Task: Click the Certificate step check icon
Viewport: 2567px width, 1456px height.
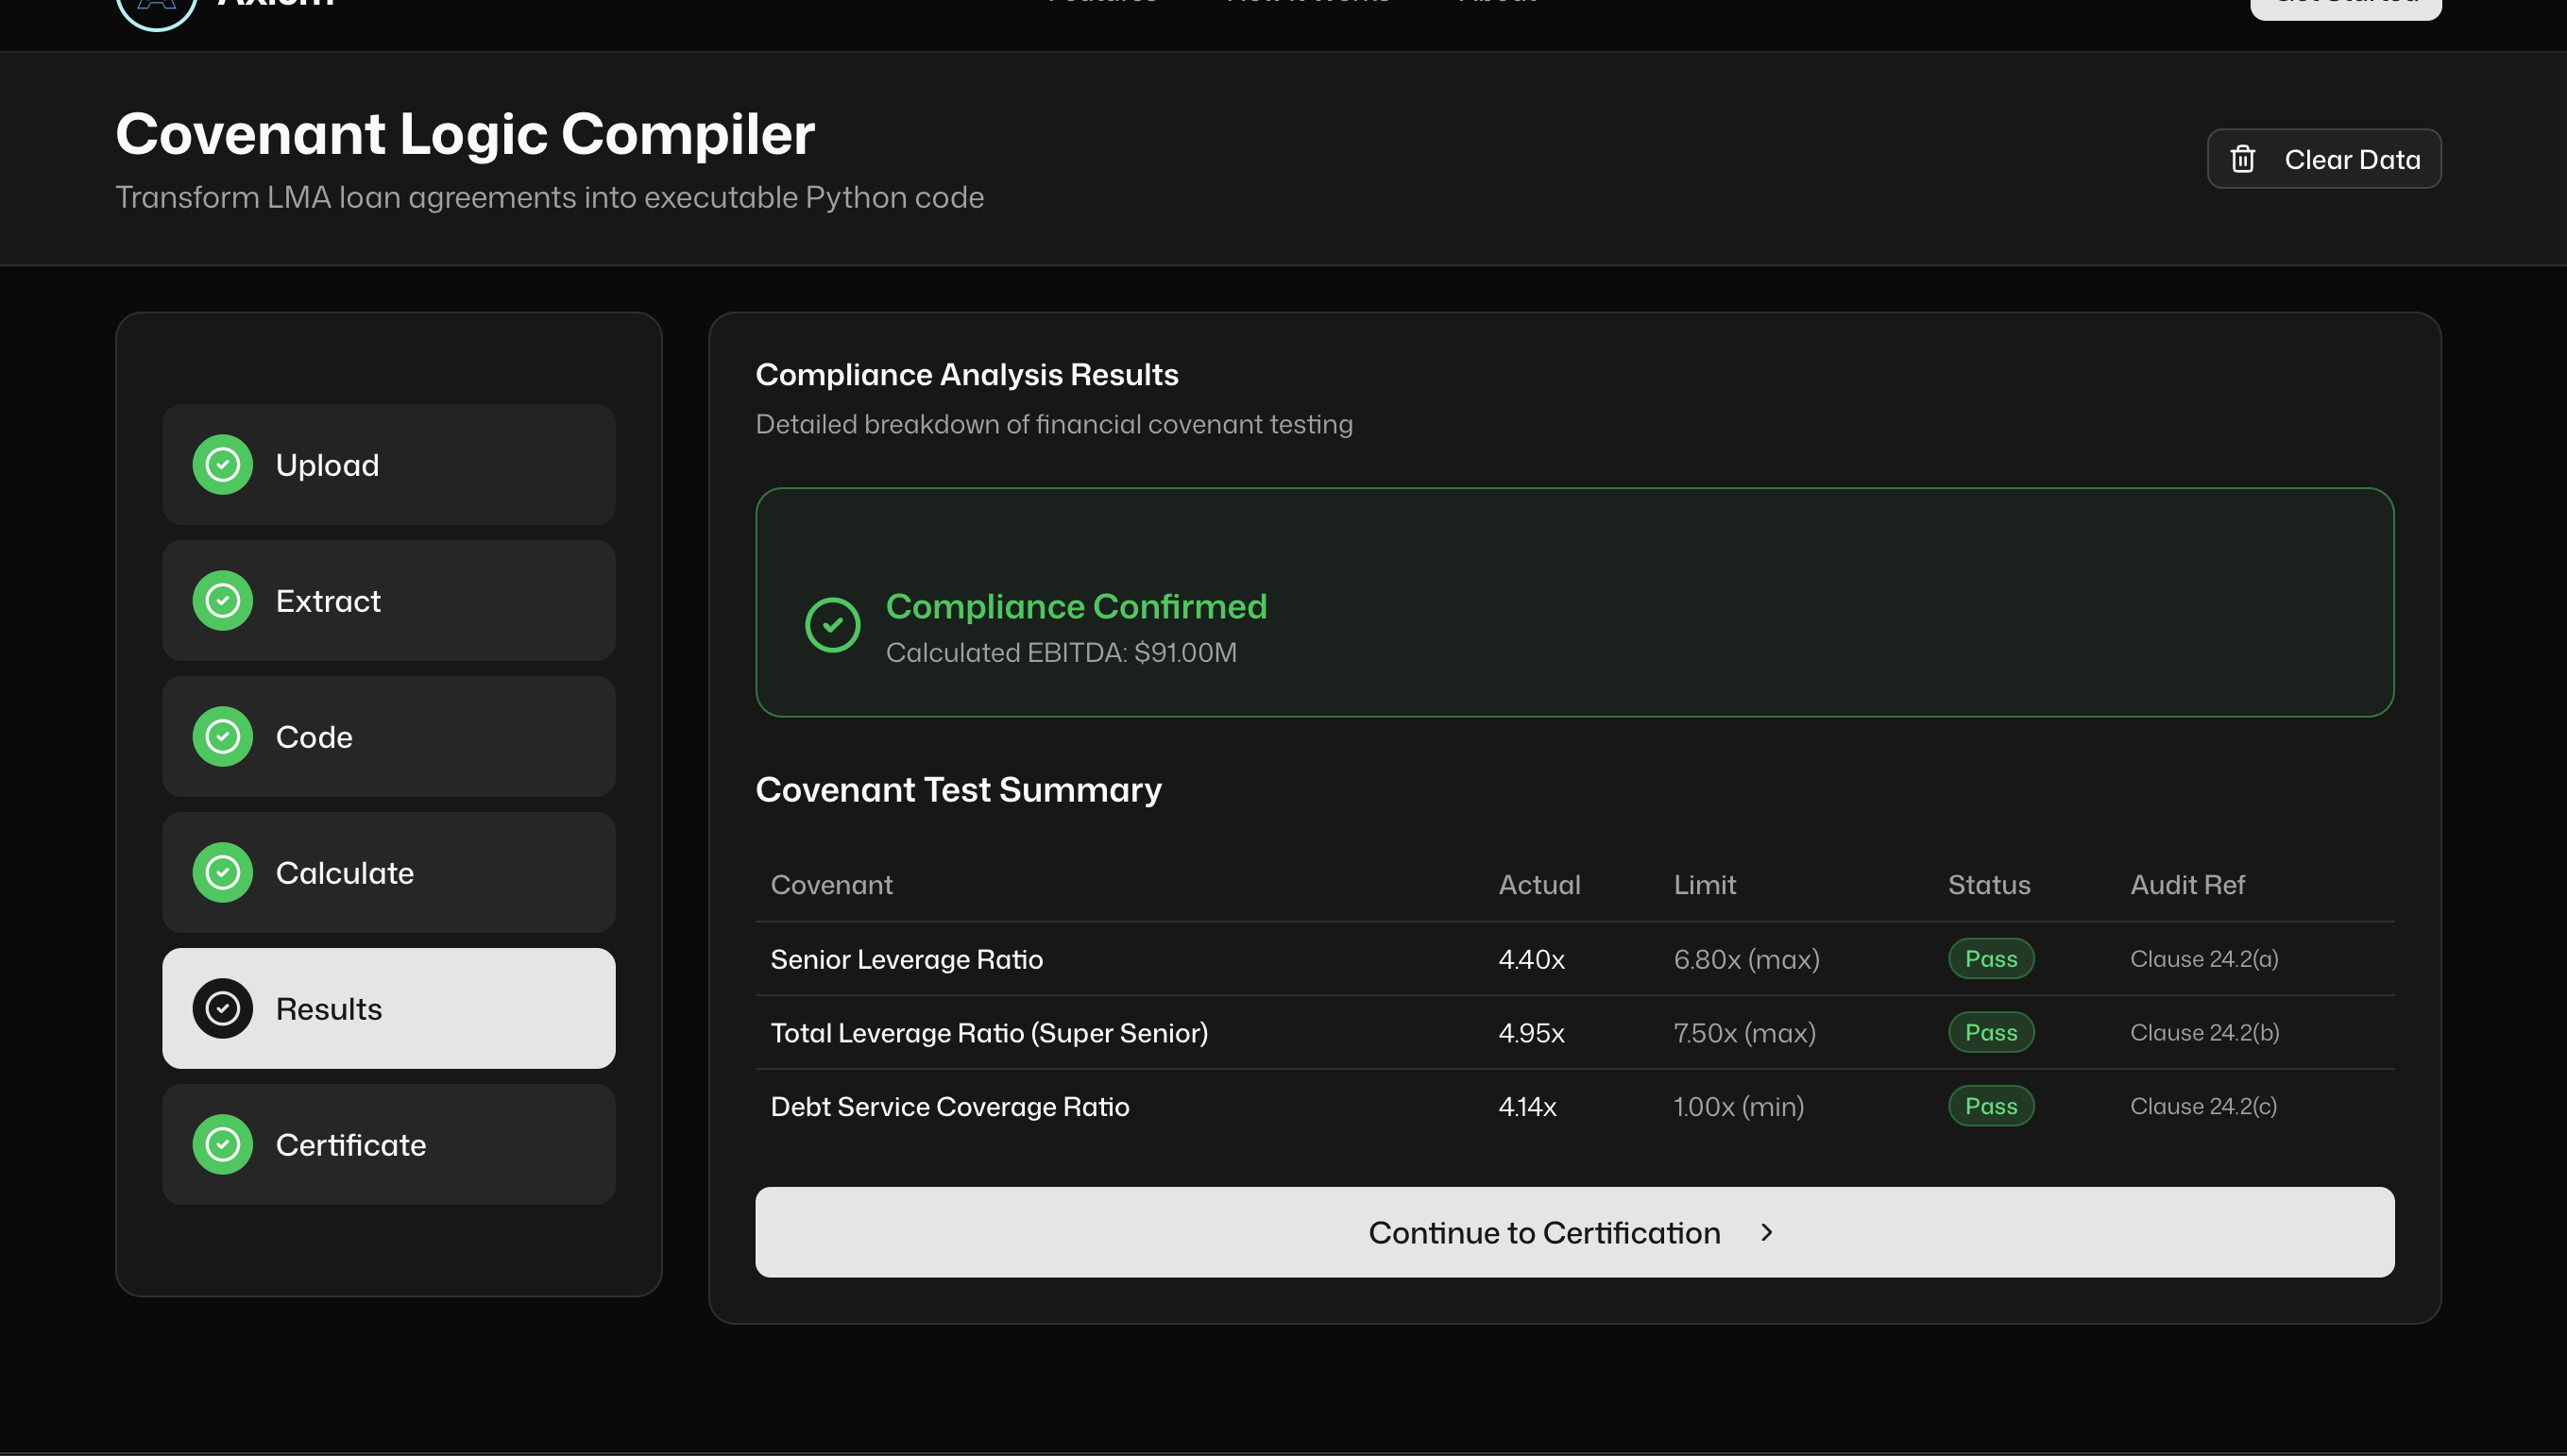Action: (x=222, y=1144)
